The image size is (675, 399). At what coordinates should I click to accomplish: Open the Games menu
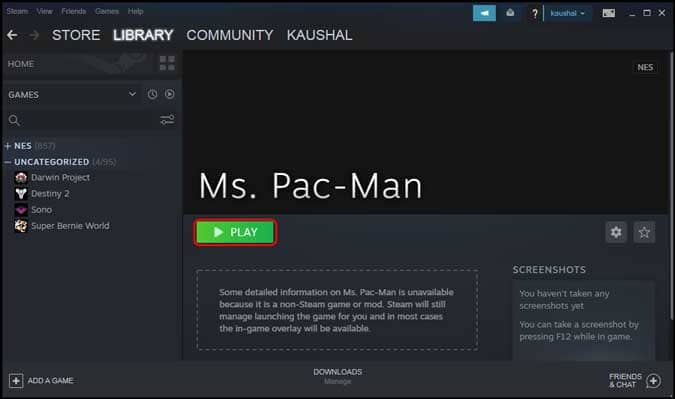tap(107, 11)
